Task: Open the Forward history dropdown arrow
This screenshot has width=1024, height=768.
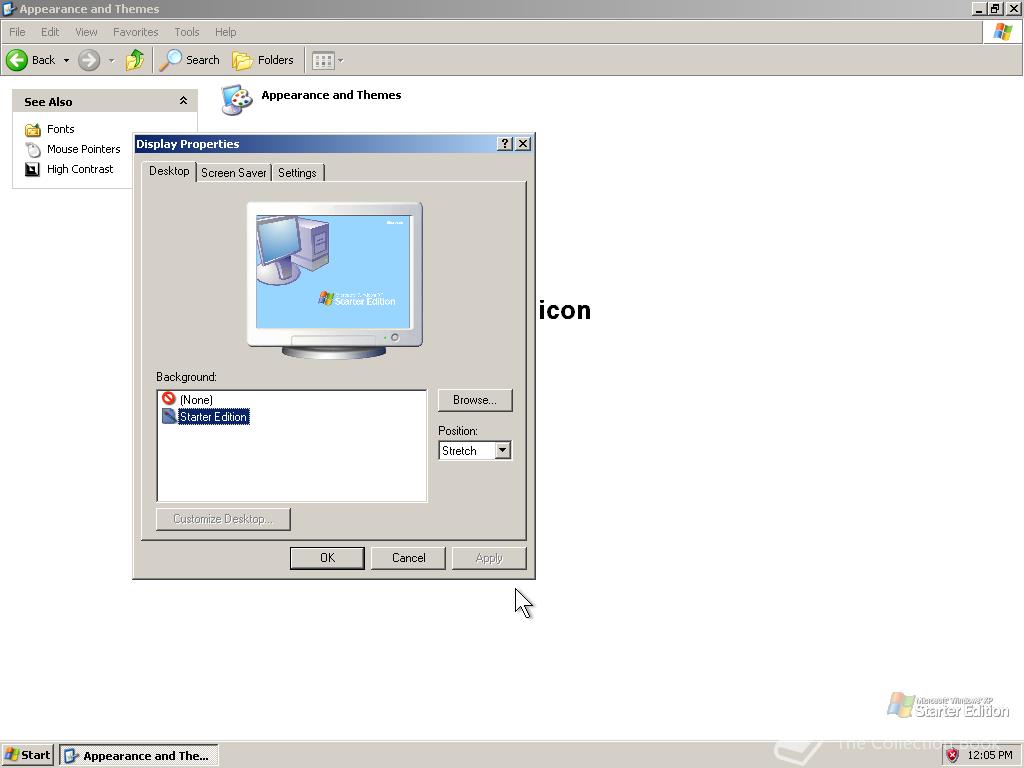Action: click(111, 61)
